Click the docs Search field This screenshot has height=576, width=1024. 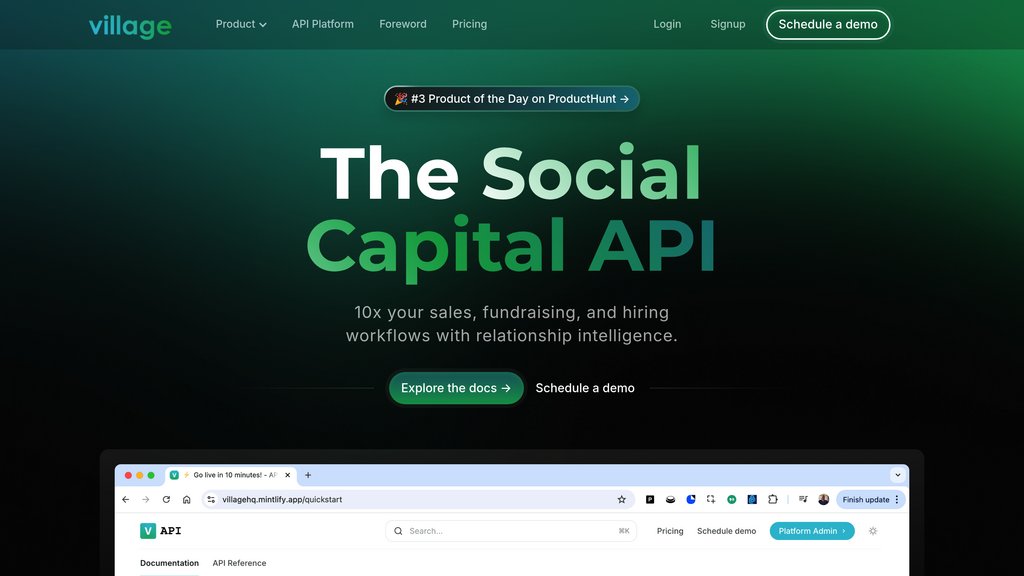click(x=511, y=531)
